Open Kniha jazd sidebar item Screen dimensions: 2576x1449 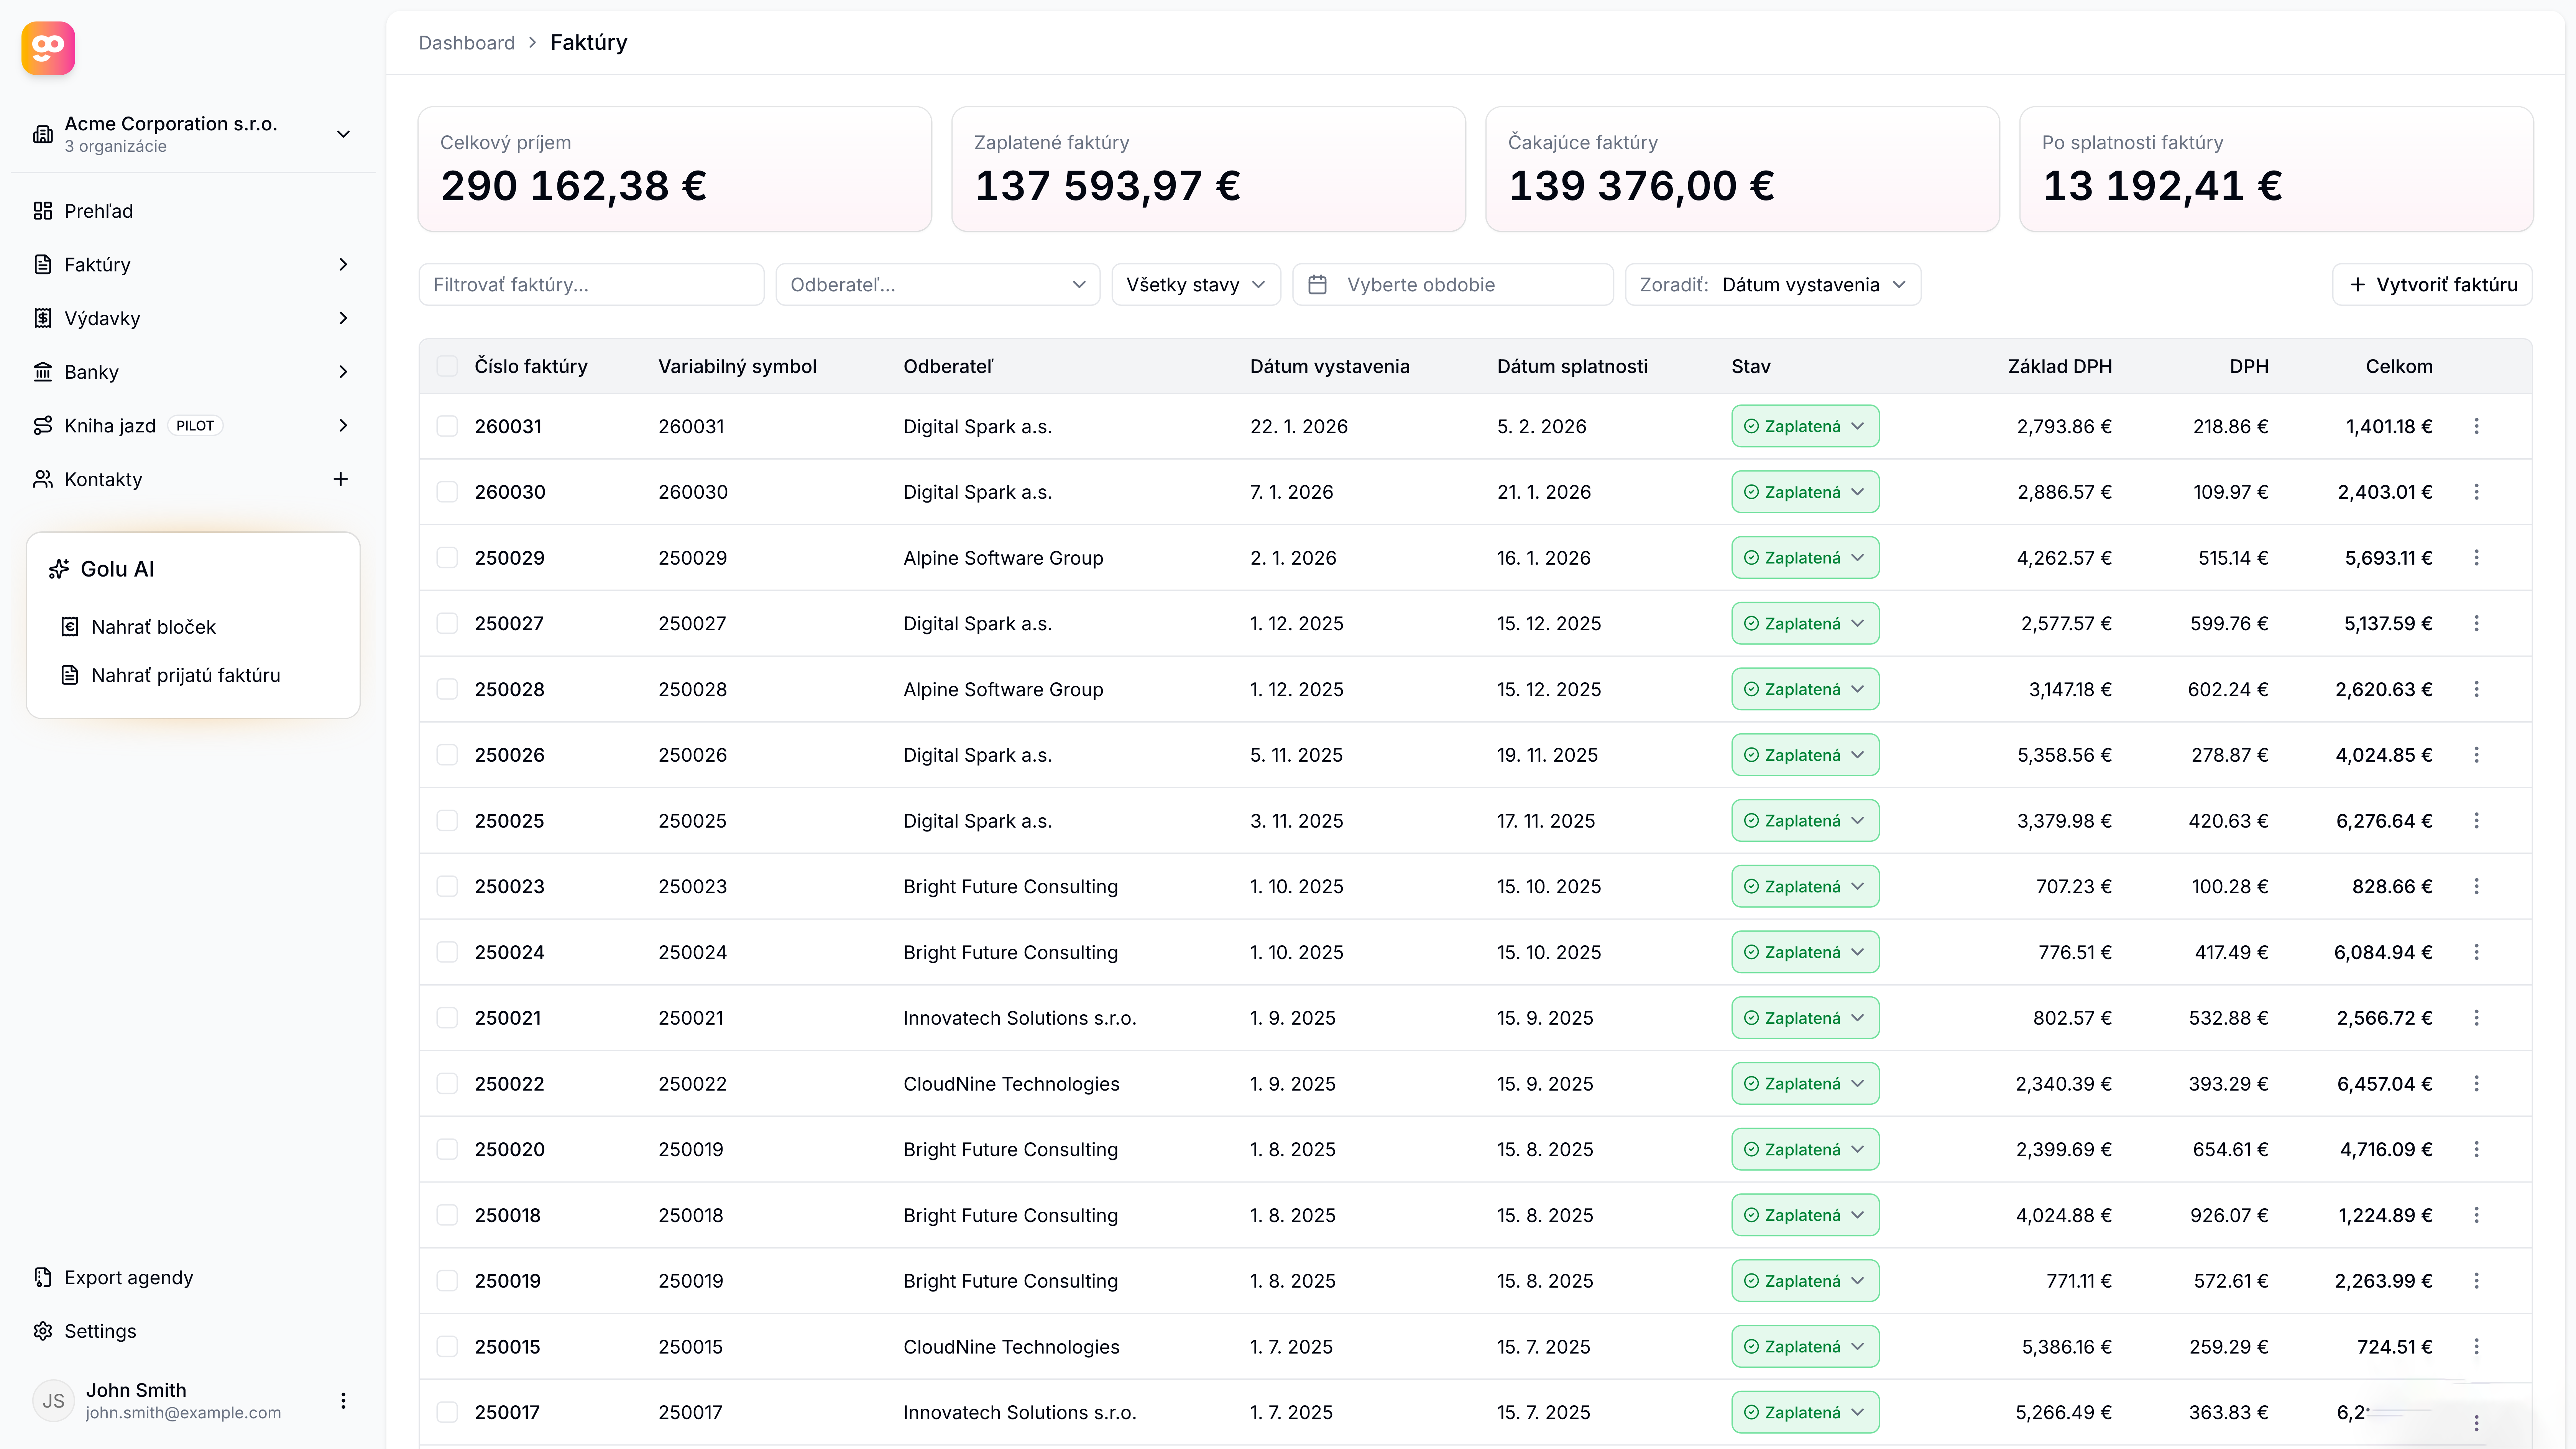(x=193, y=426)
